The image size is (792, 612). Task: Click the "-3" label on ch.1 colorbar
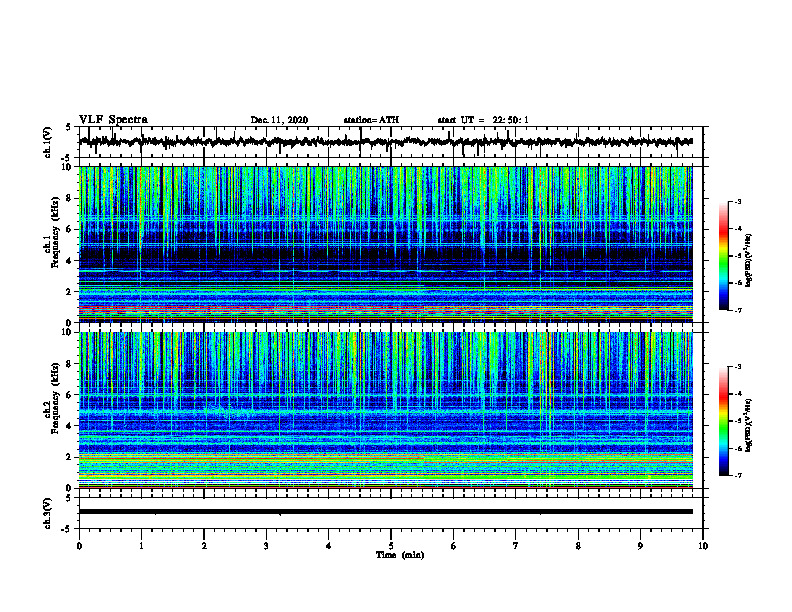tap(738, 202)
